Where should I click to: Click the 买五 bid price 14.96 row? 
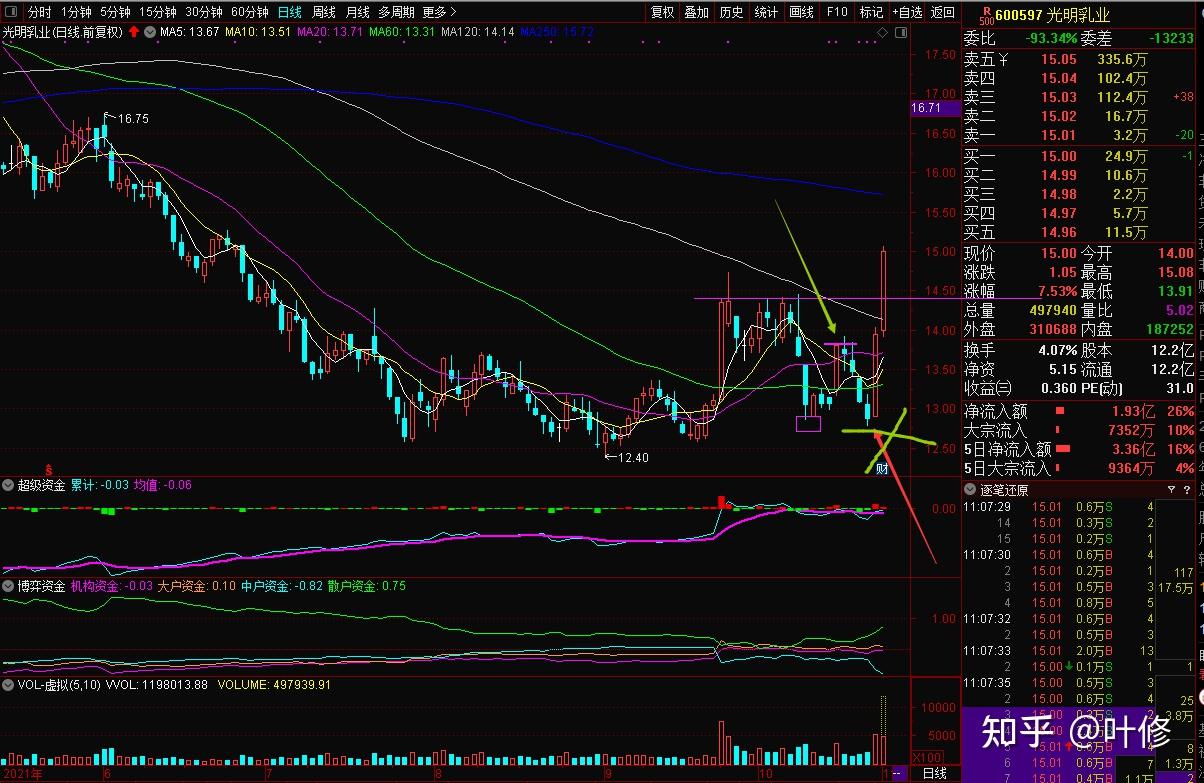(x=1080, y=232)
